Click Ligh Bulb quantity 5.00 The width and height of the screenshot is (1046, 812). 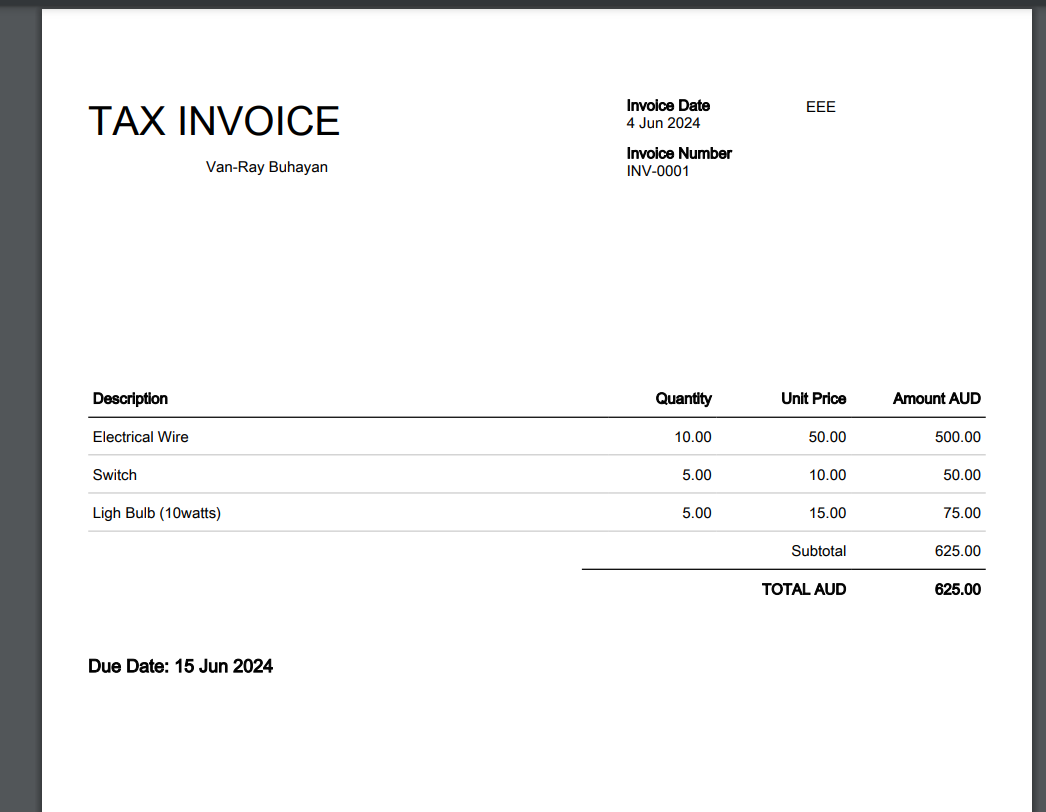[696, 513]
